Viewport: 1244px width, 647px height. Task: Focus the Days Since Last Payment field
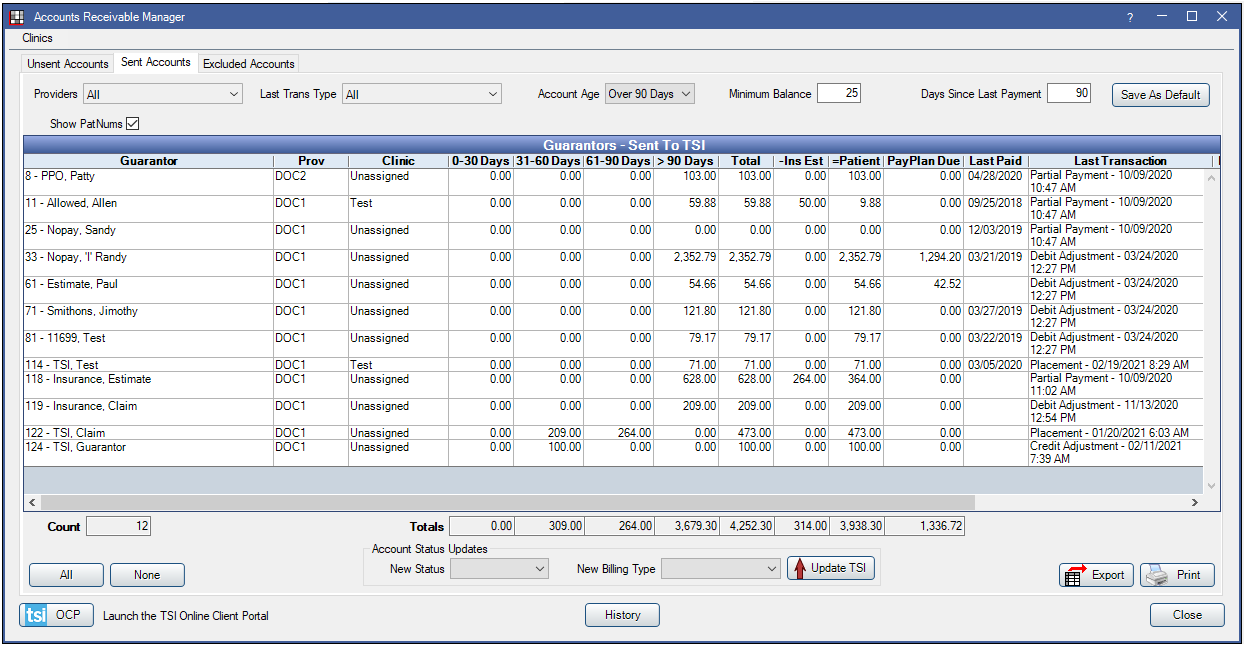tap(1069, 93)
